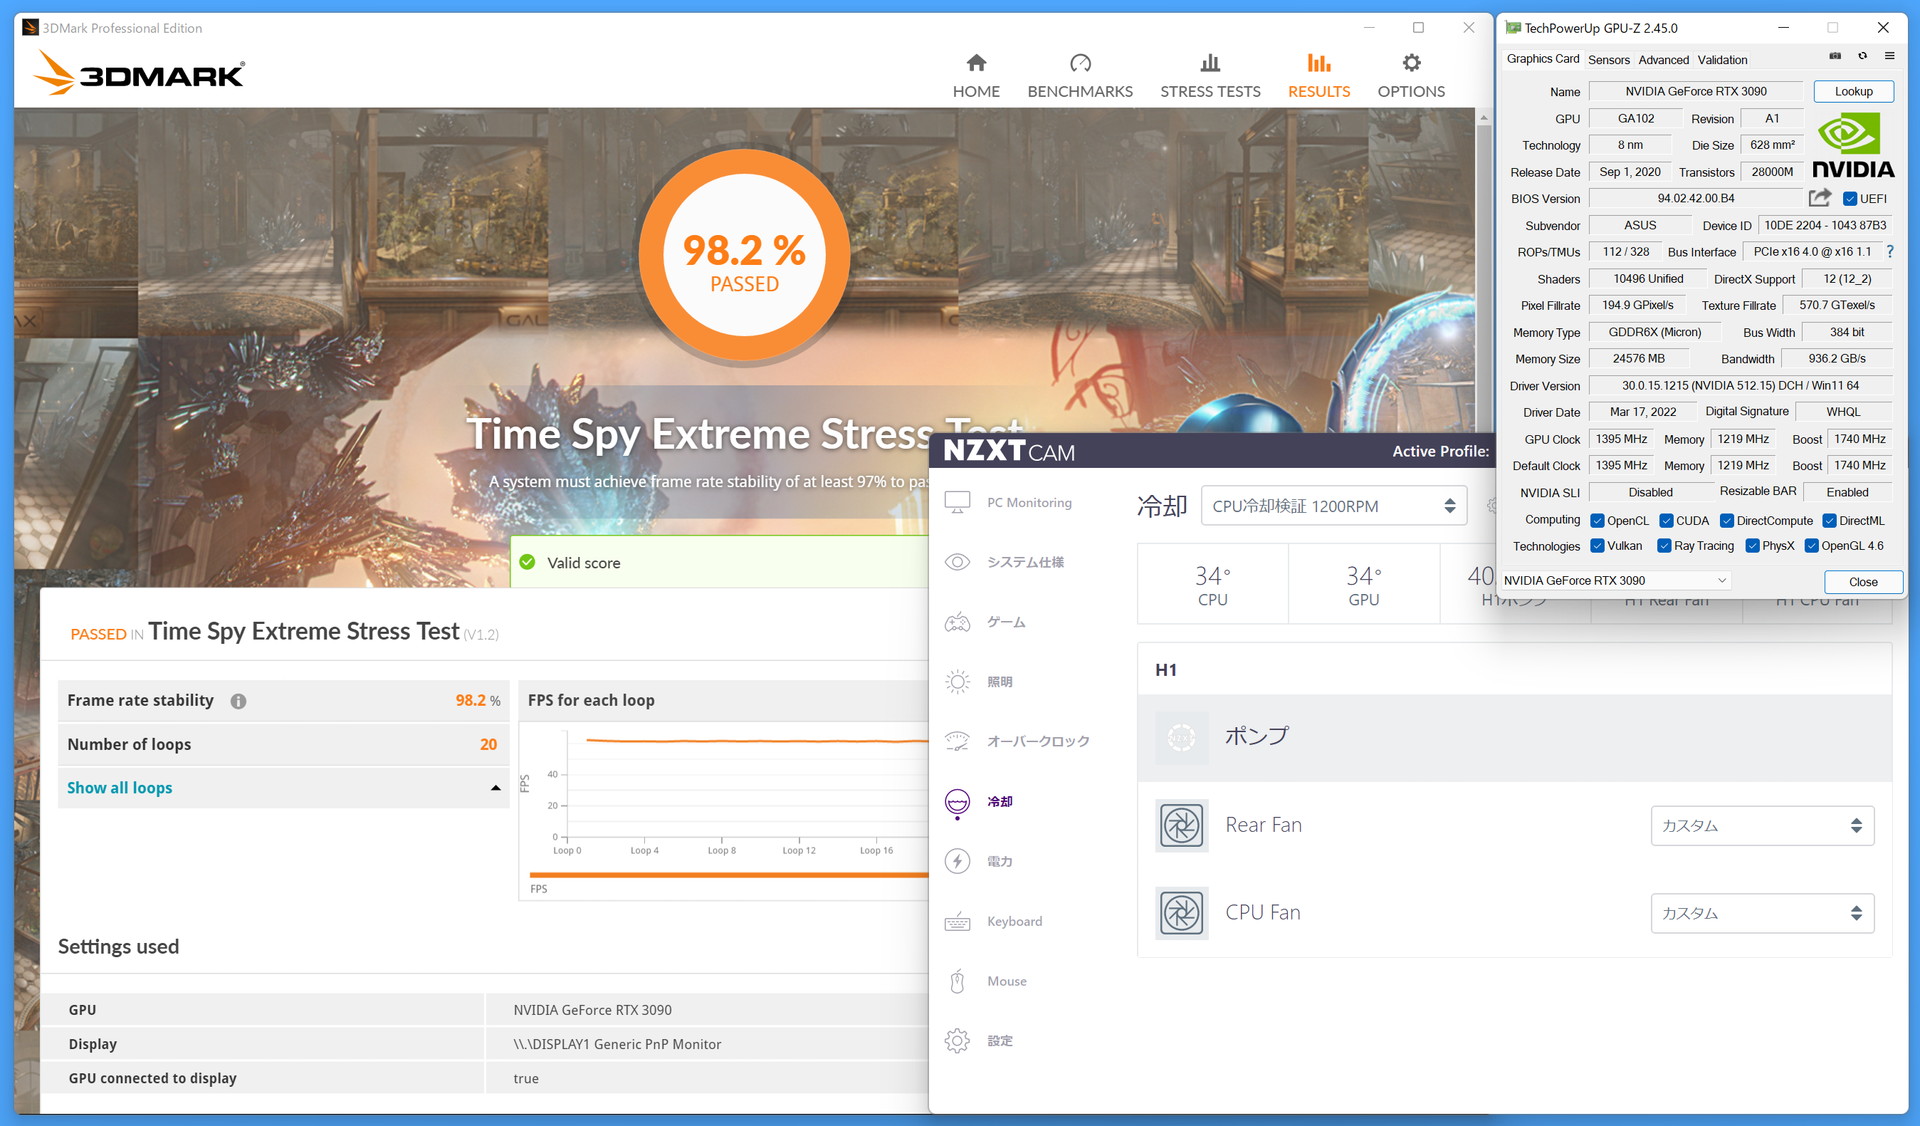Click the Bus Interface question mark
1920x1126 pixels.
(1889, 252)
